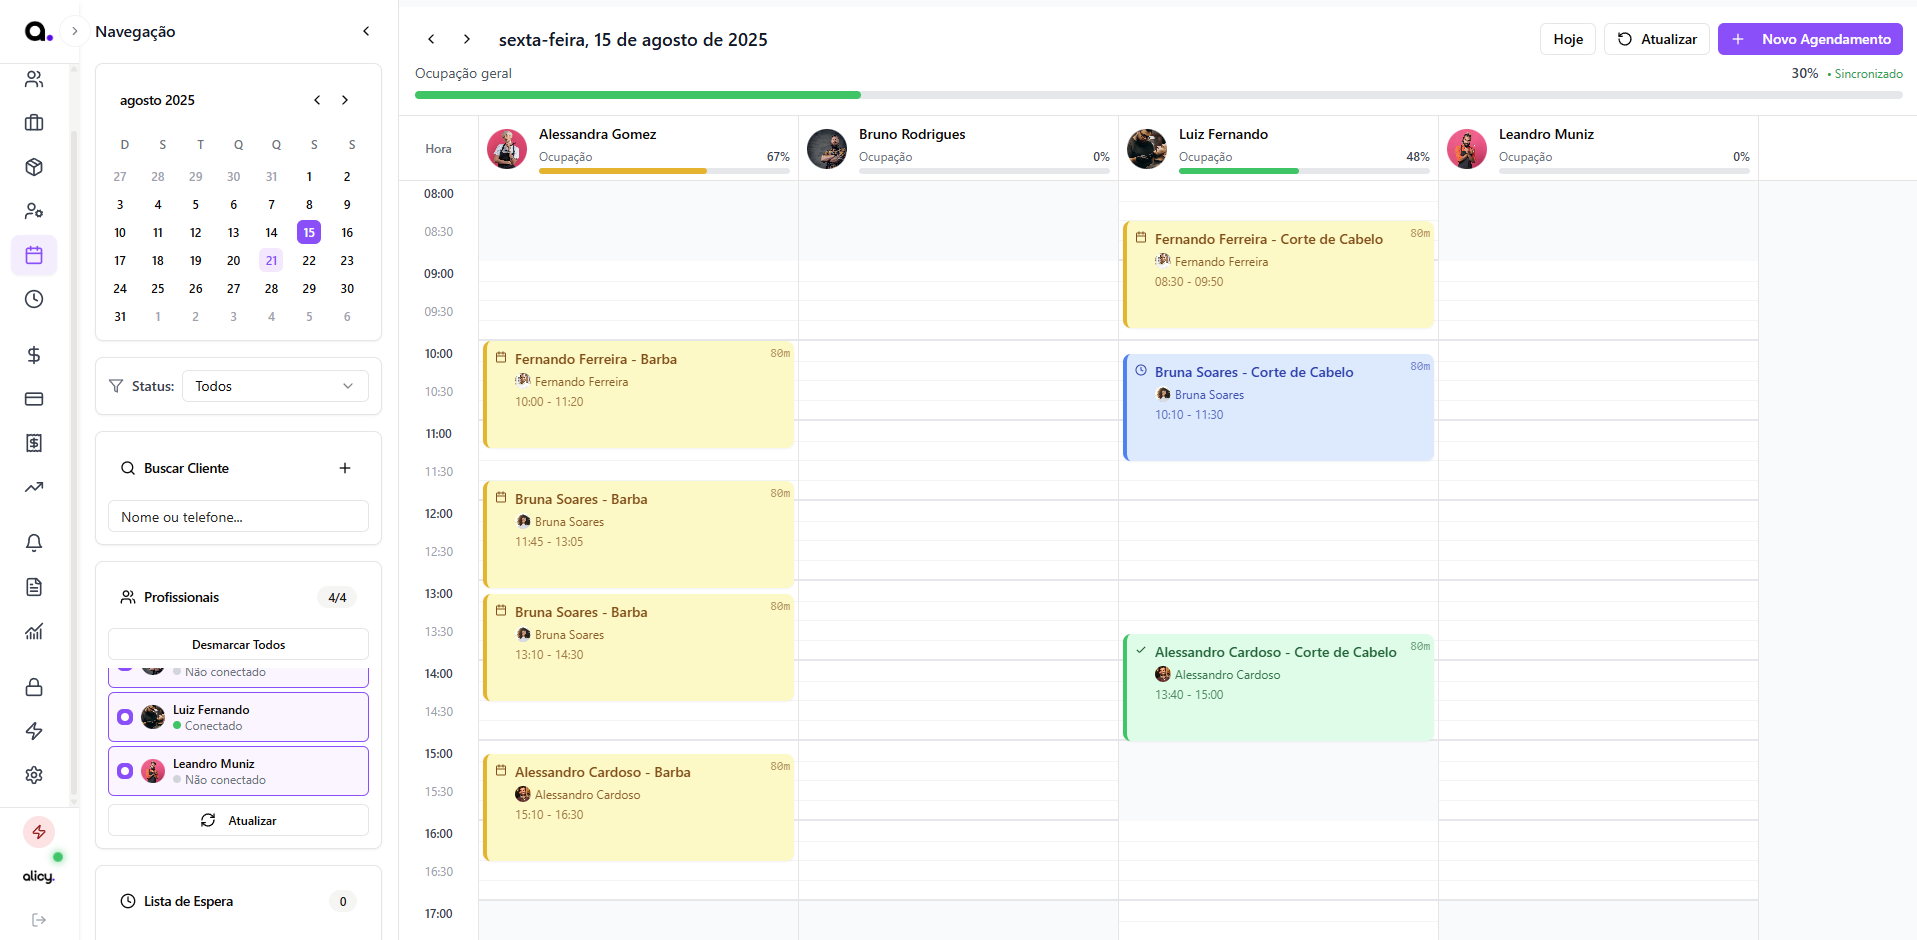Viewport: 1917px width, 940px height.
Task: Click the Hoje button
Action: point(1568,39)
